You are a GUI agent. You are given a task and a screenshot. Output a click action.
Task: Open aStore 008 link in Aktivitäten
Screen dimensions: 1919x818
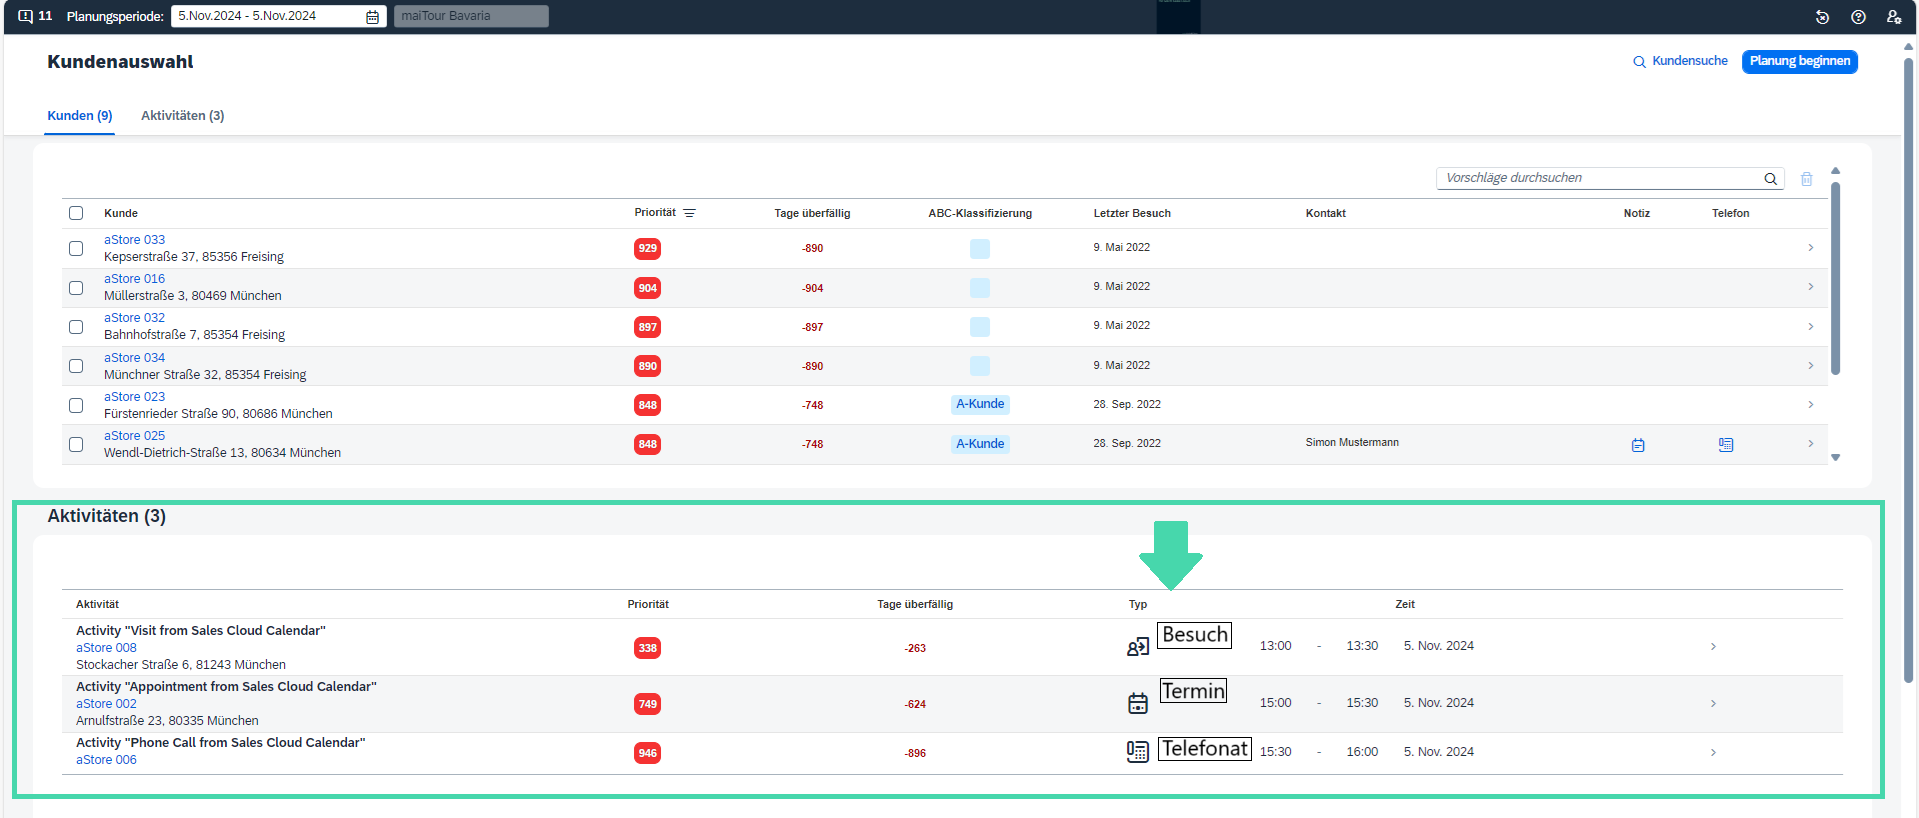[106, 648]
